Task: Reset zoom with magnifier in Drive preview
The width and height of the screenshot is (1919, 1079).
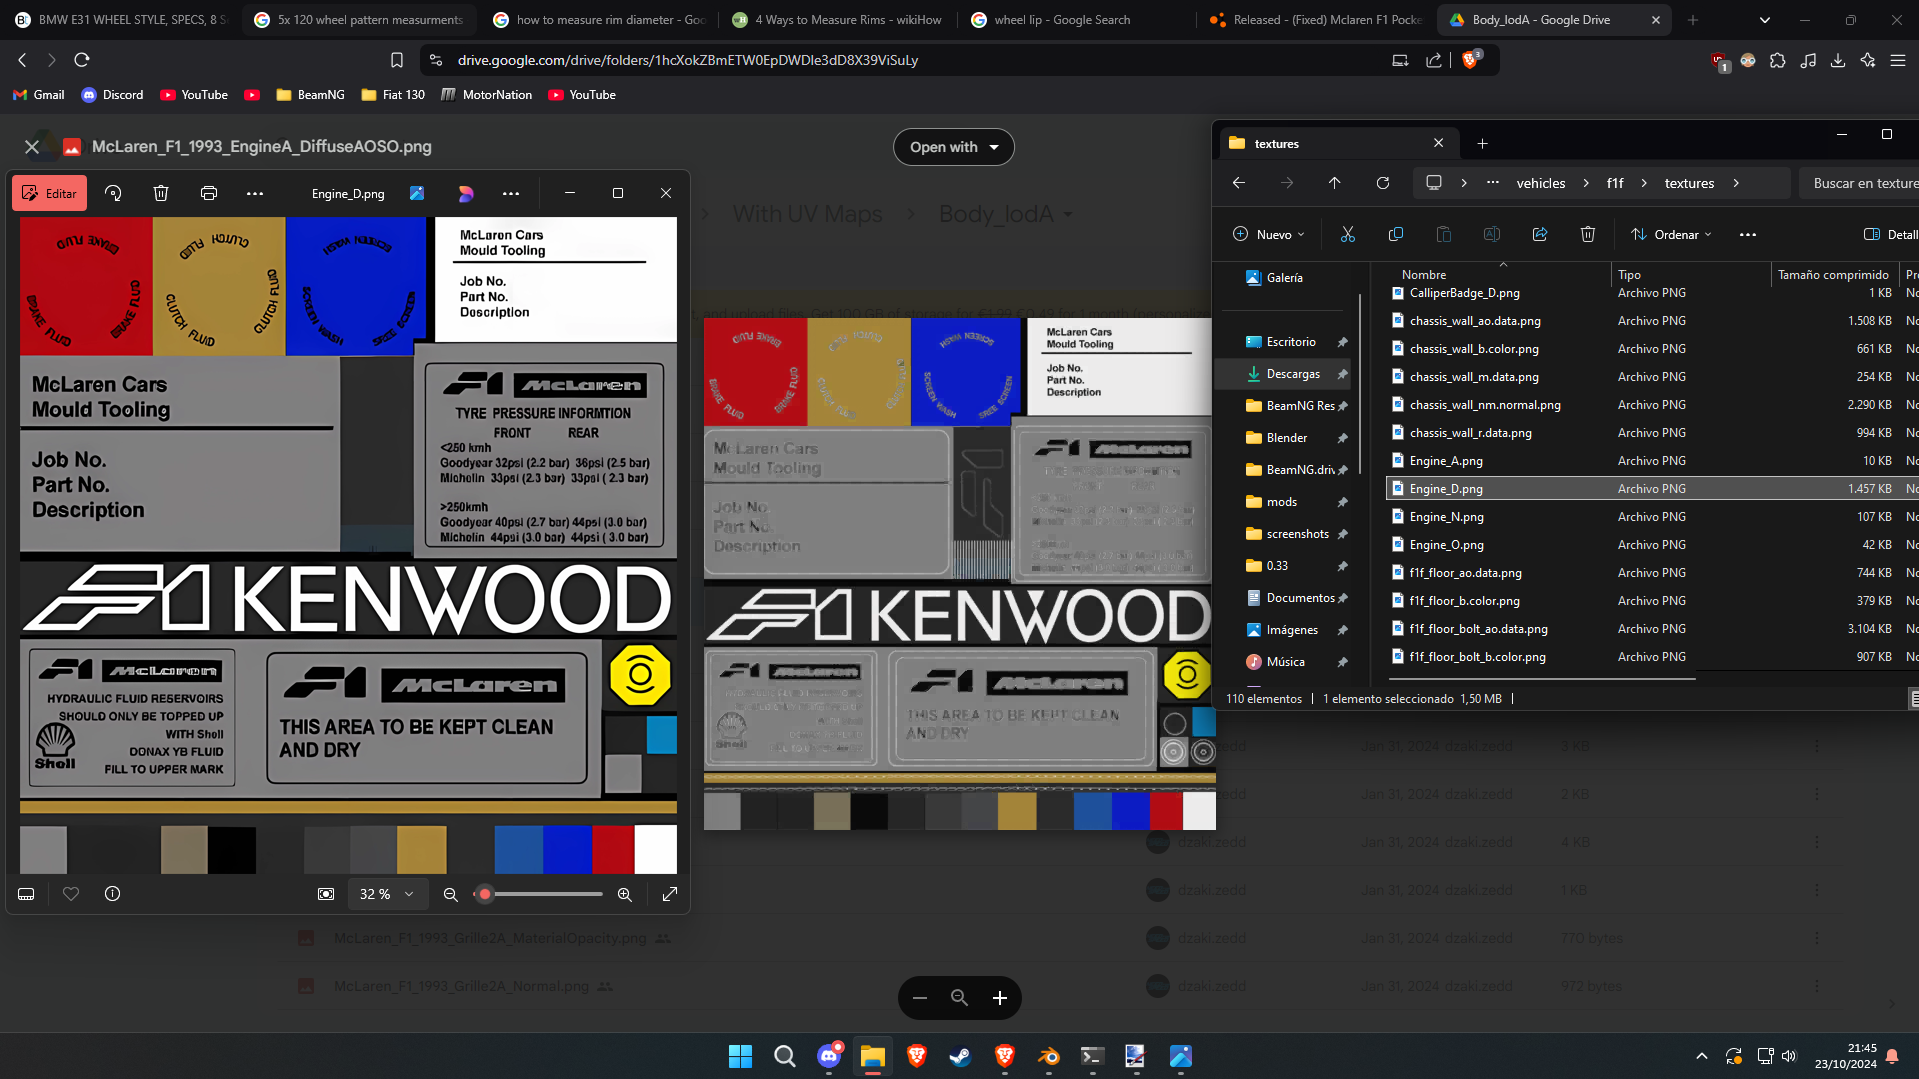Action: pyautogui.click(x=960, y=998)
